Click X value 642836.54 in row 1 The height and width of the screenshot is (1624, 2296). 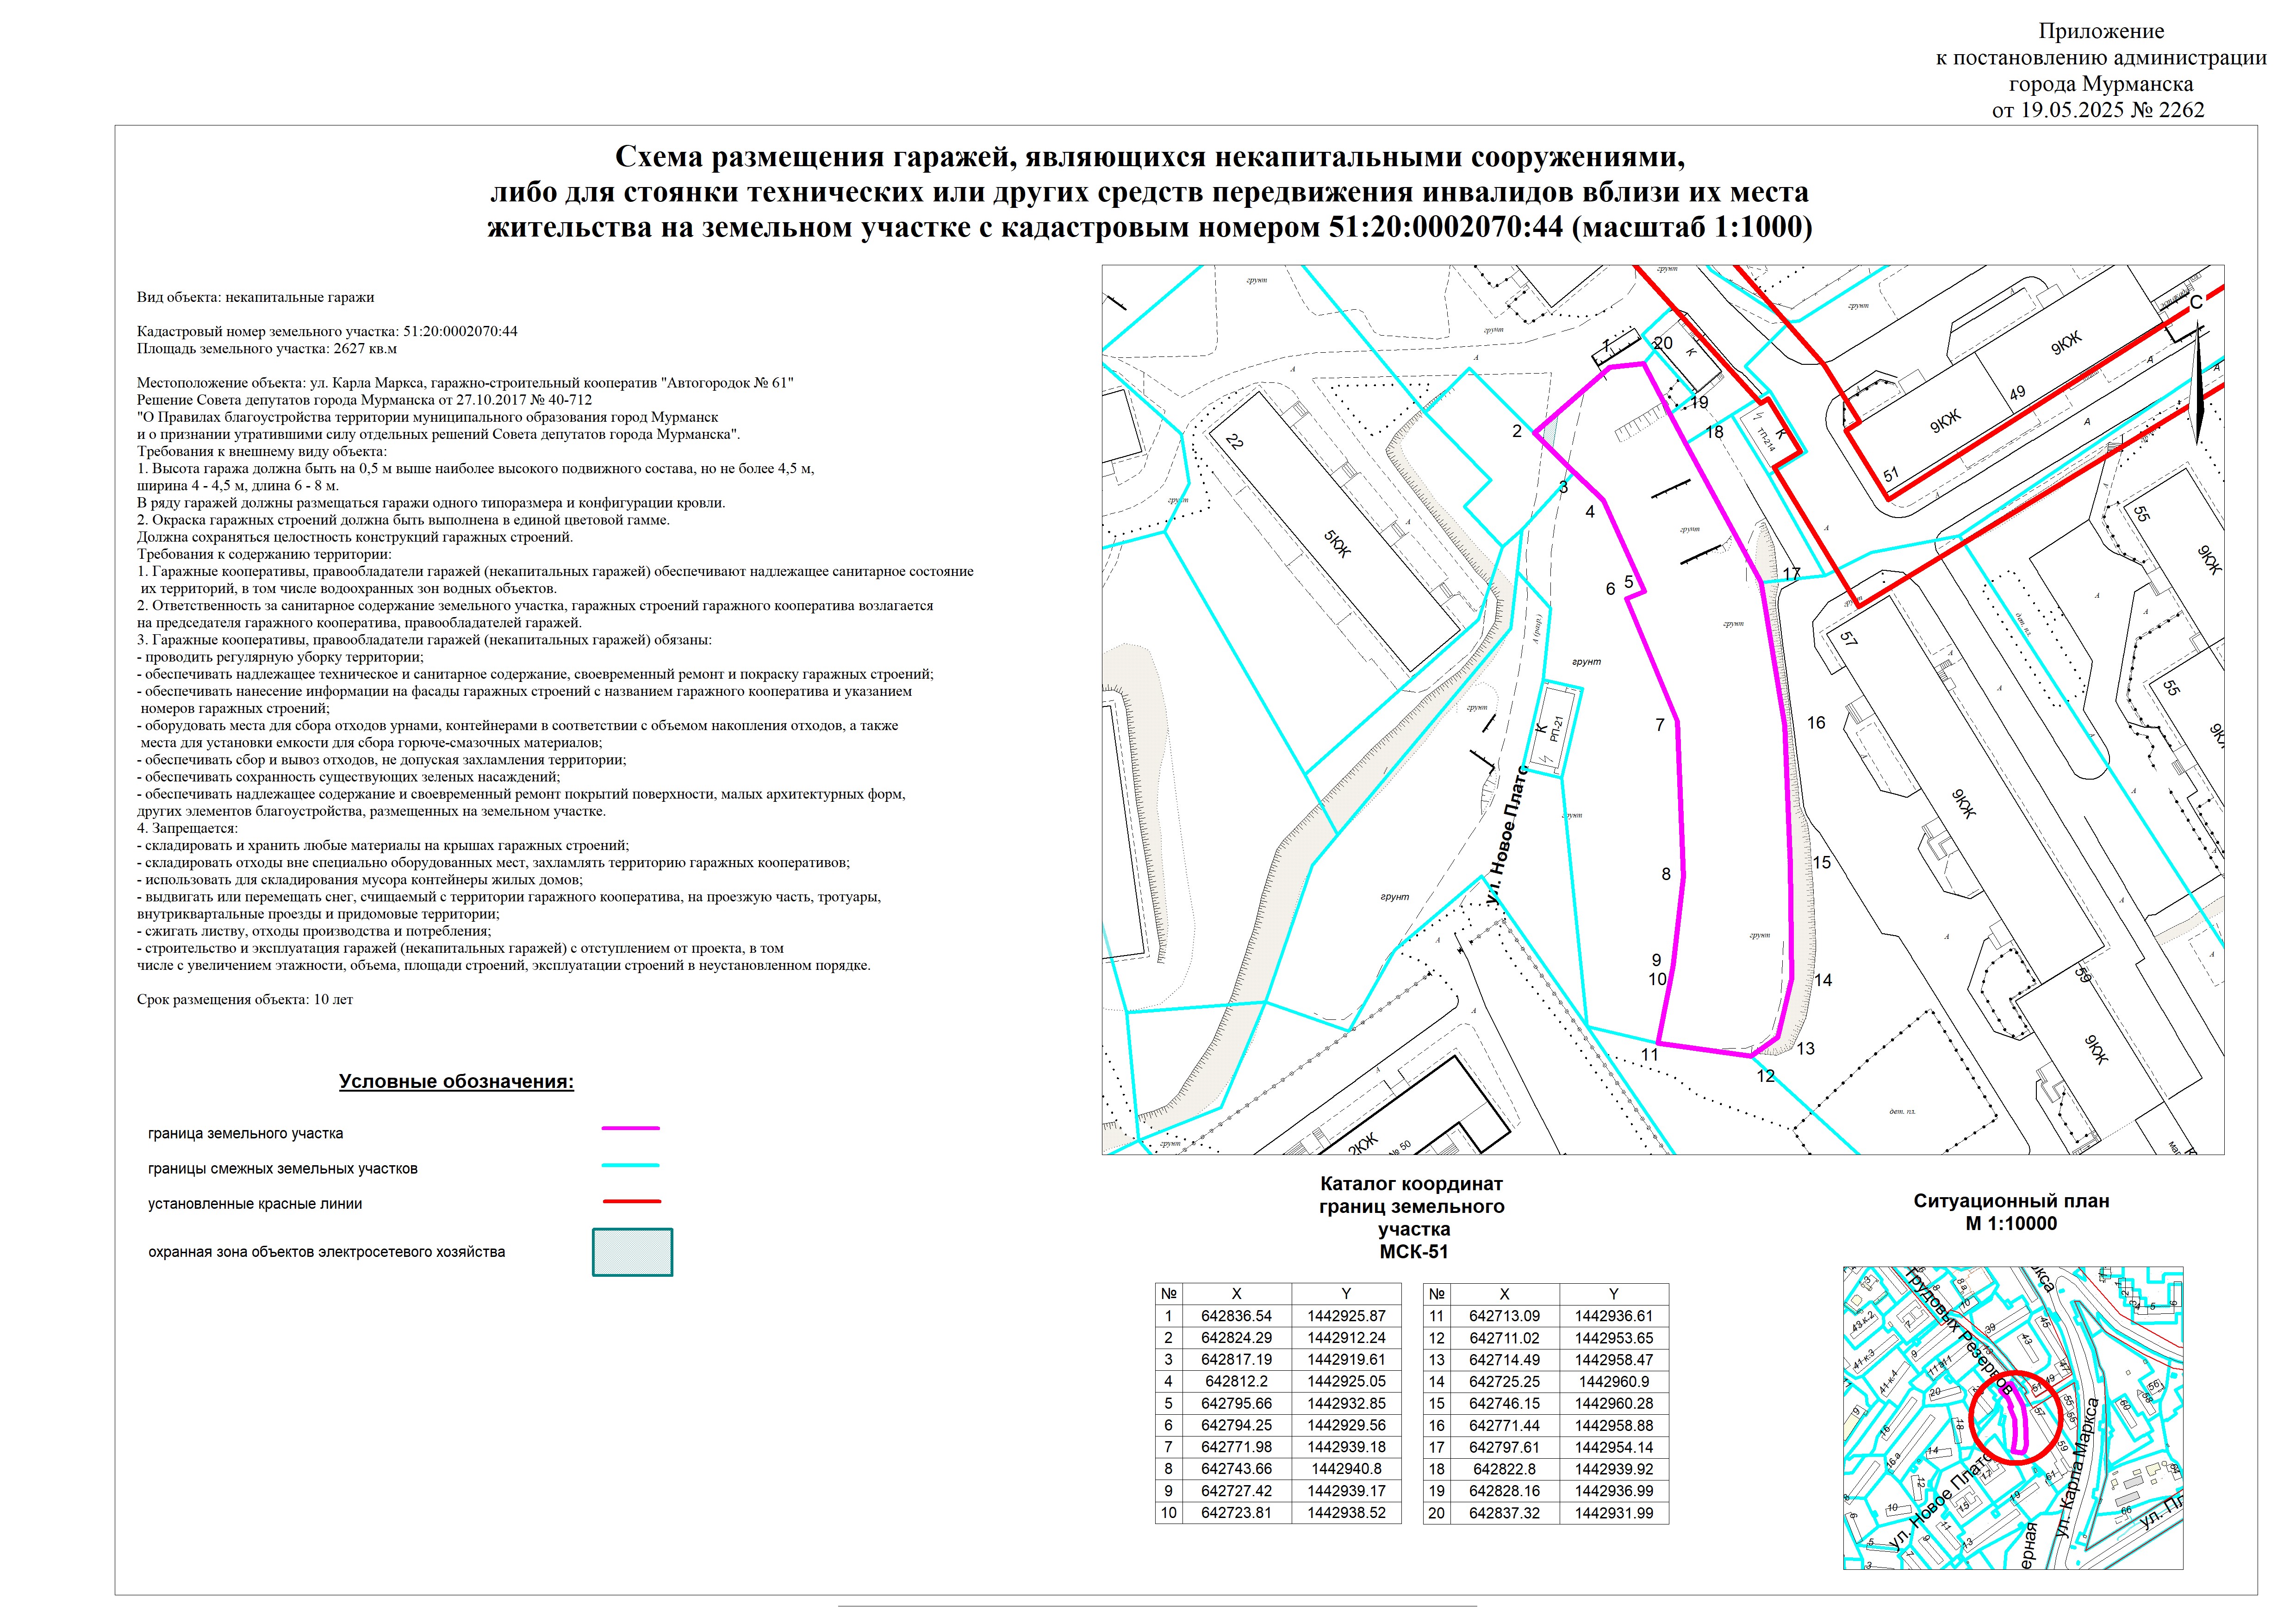pyautogui.click(x=1236, y=1316)
